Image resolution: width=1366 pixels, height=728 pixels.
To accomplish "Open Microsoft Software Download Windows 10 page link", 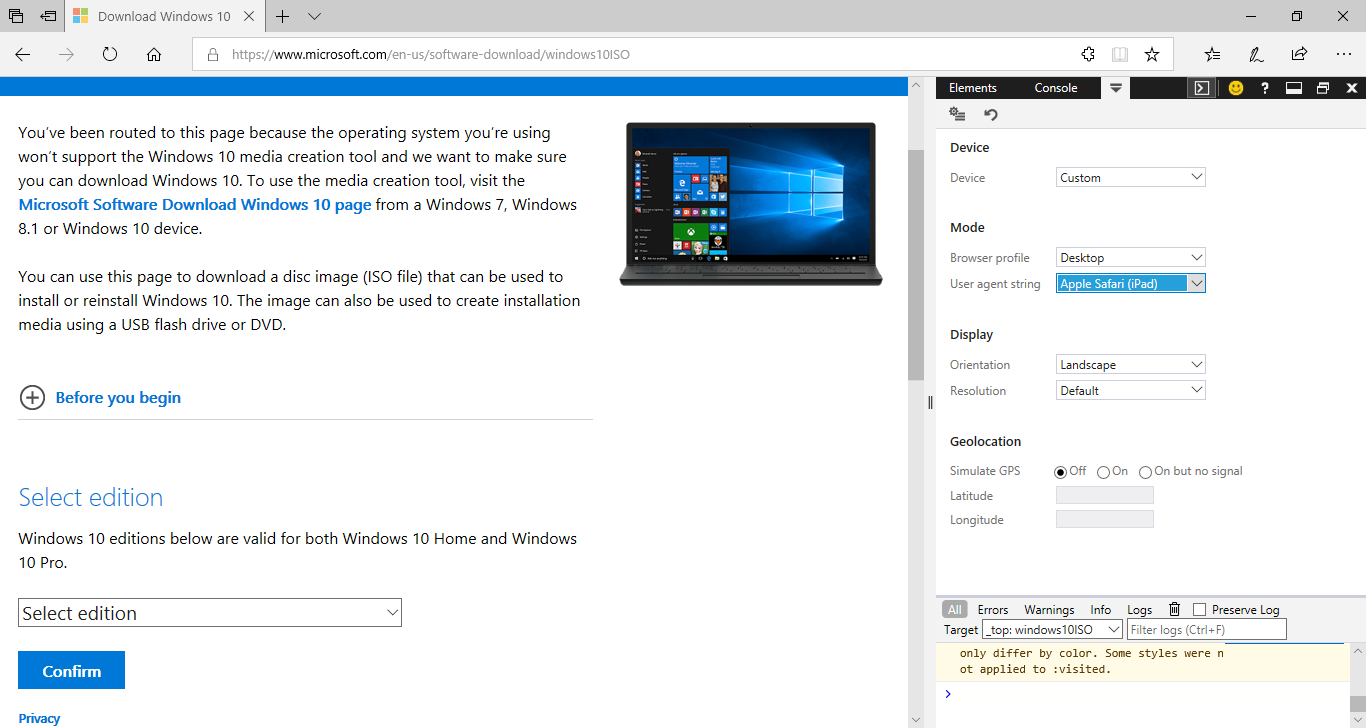I will (195, 204).
